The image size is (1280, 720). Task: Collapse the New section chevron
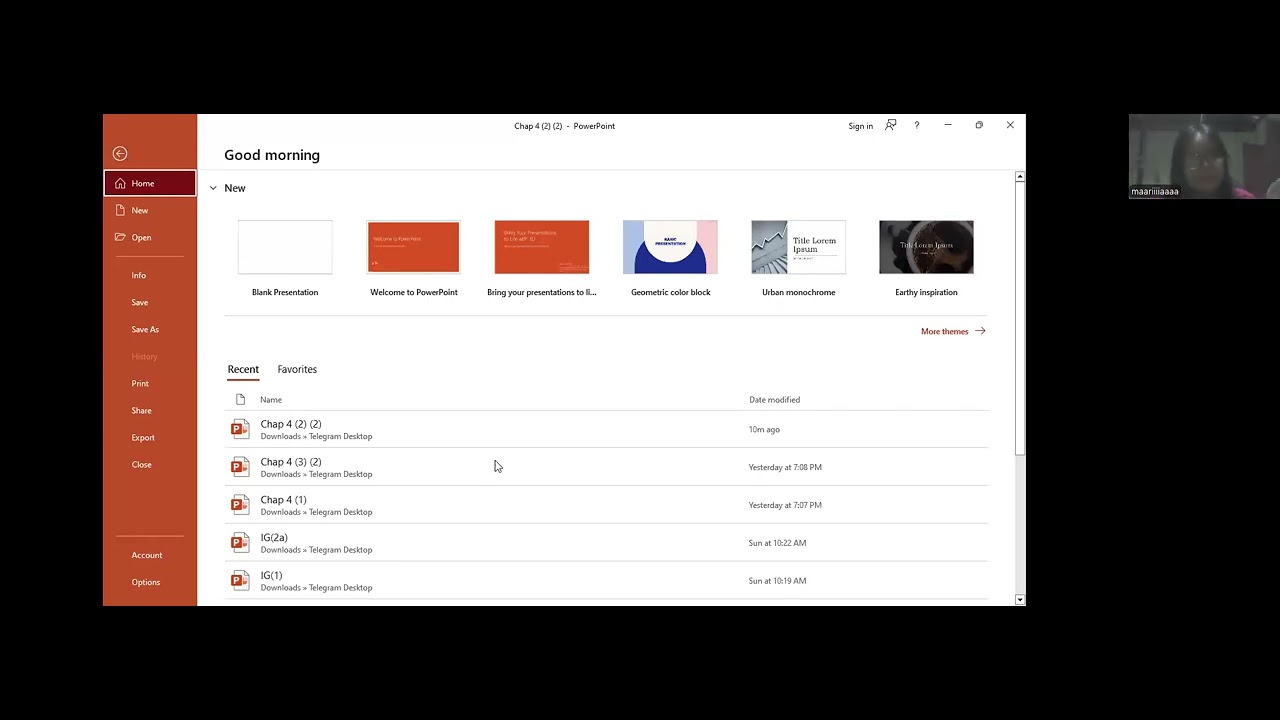click(213, 188)
